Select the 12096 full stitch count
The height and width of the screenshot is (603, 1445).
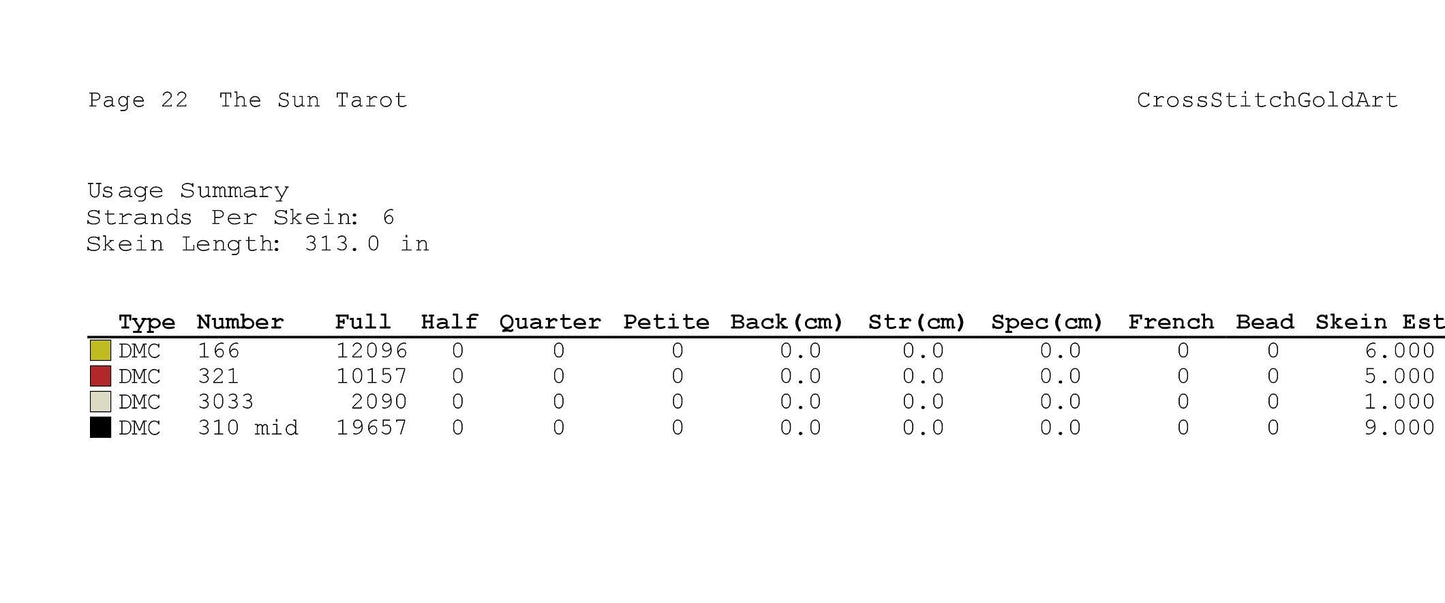[x=371, y=351]
